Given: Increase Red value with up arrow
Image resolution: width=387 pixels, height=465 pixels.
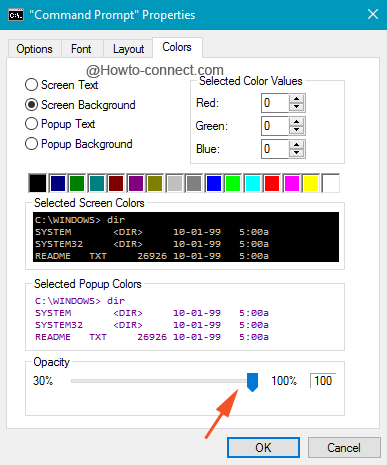Looking at the screenshot, I should coord(296,99).
